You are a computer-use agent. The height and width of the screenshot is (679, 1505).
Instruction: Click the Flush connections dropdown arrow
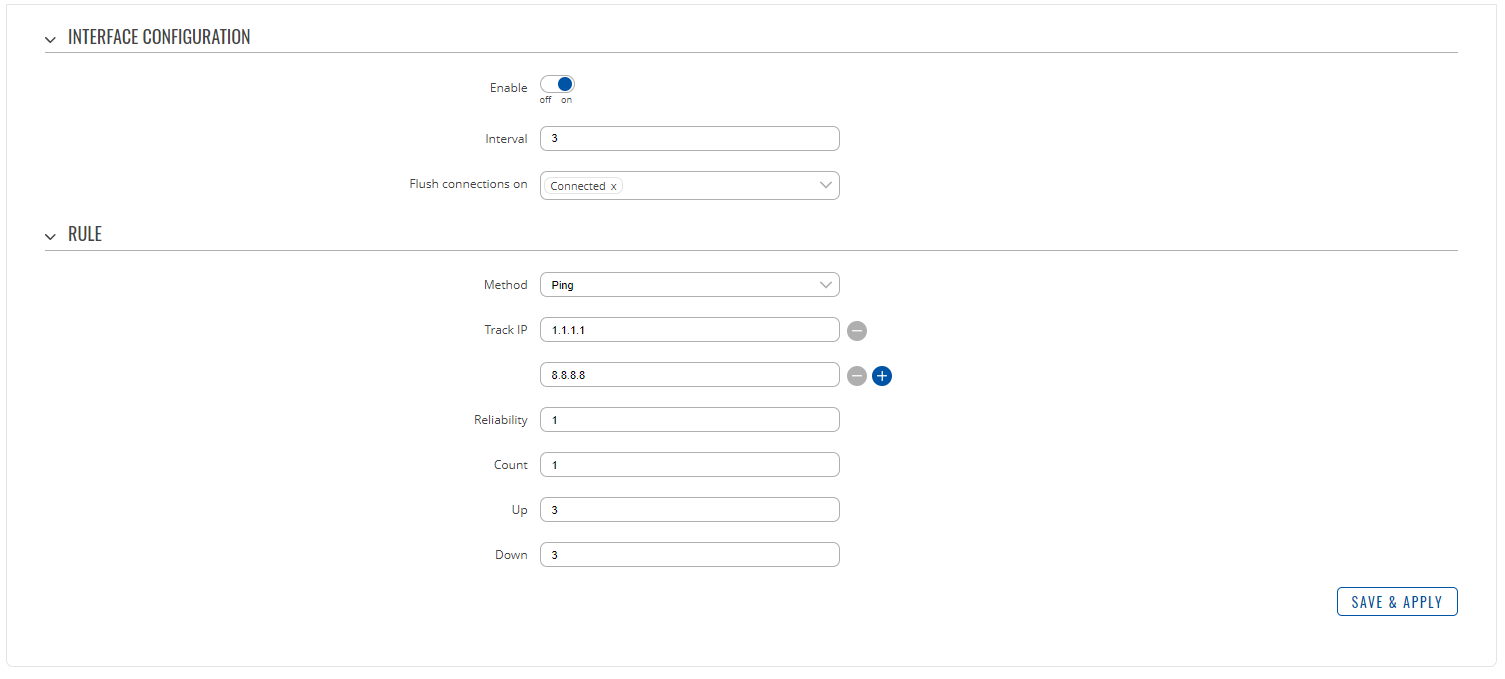pyautogui.click(x=826, y=185)
